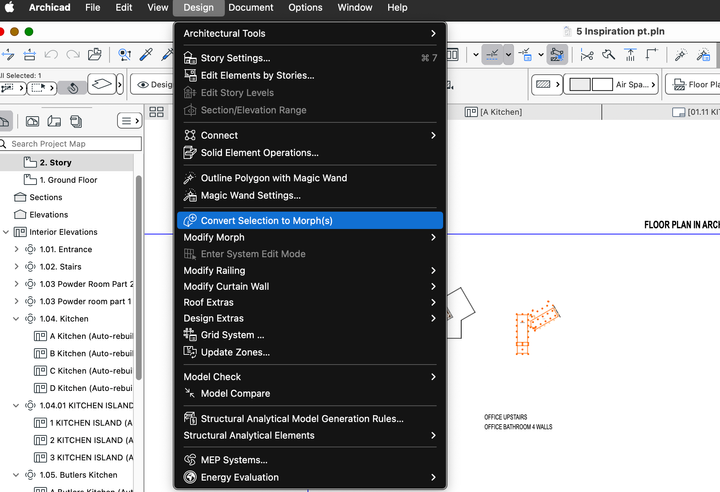Viewport: 720px width, 492px height.
Task: Open the Edit menu
Action: [x=124, y=7]
